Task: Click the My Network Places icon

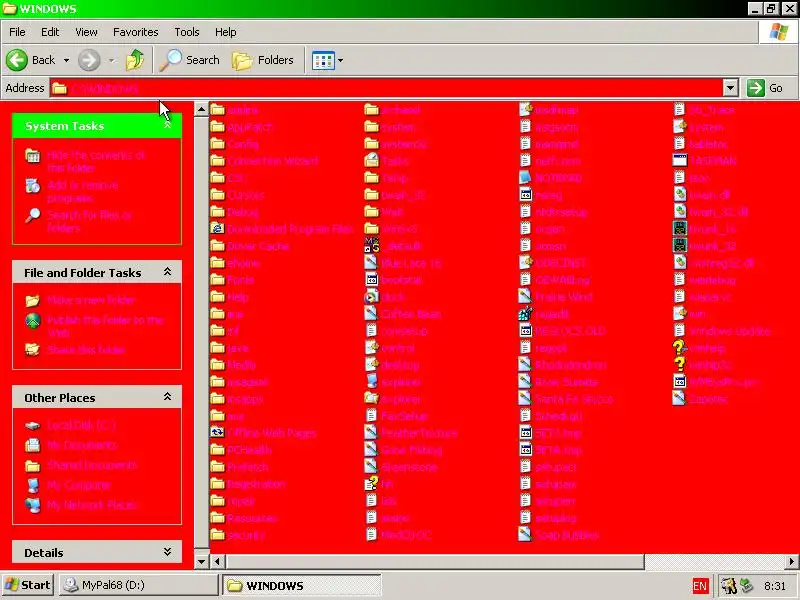Action: tap(33, 505)
